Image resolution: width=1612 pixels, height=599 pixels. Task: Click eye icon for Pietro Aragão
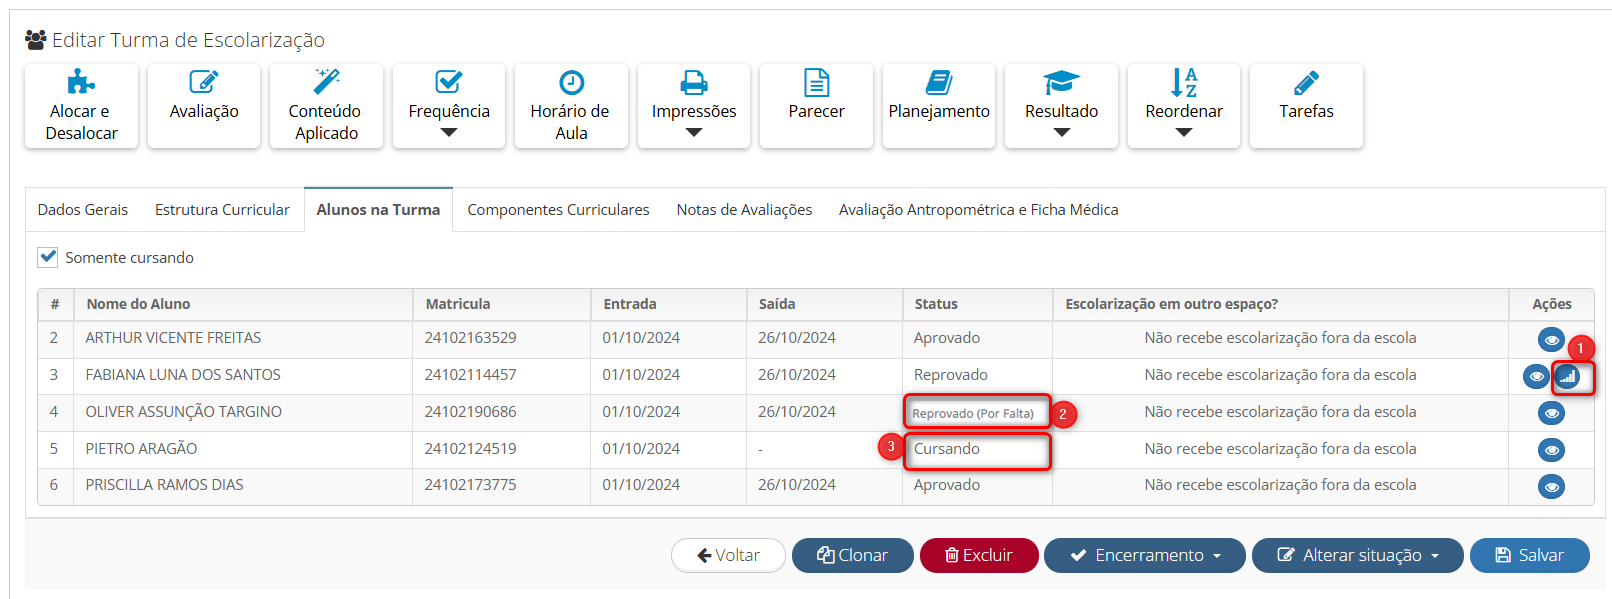coord(1551,450)
